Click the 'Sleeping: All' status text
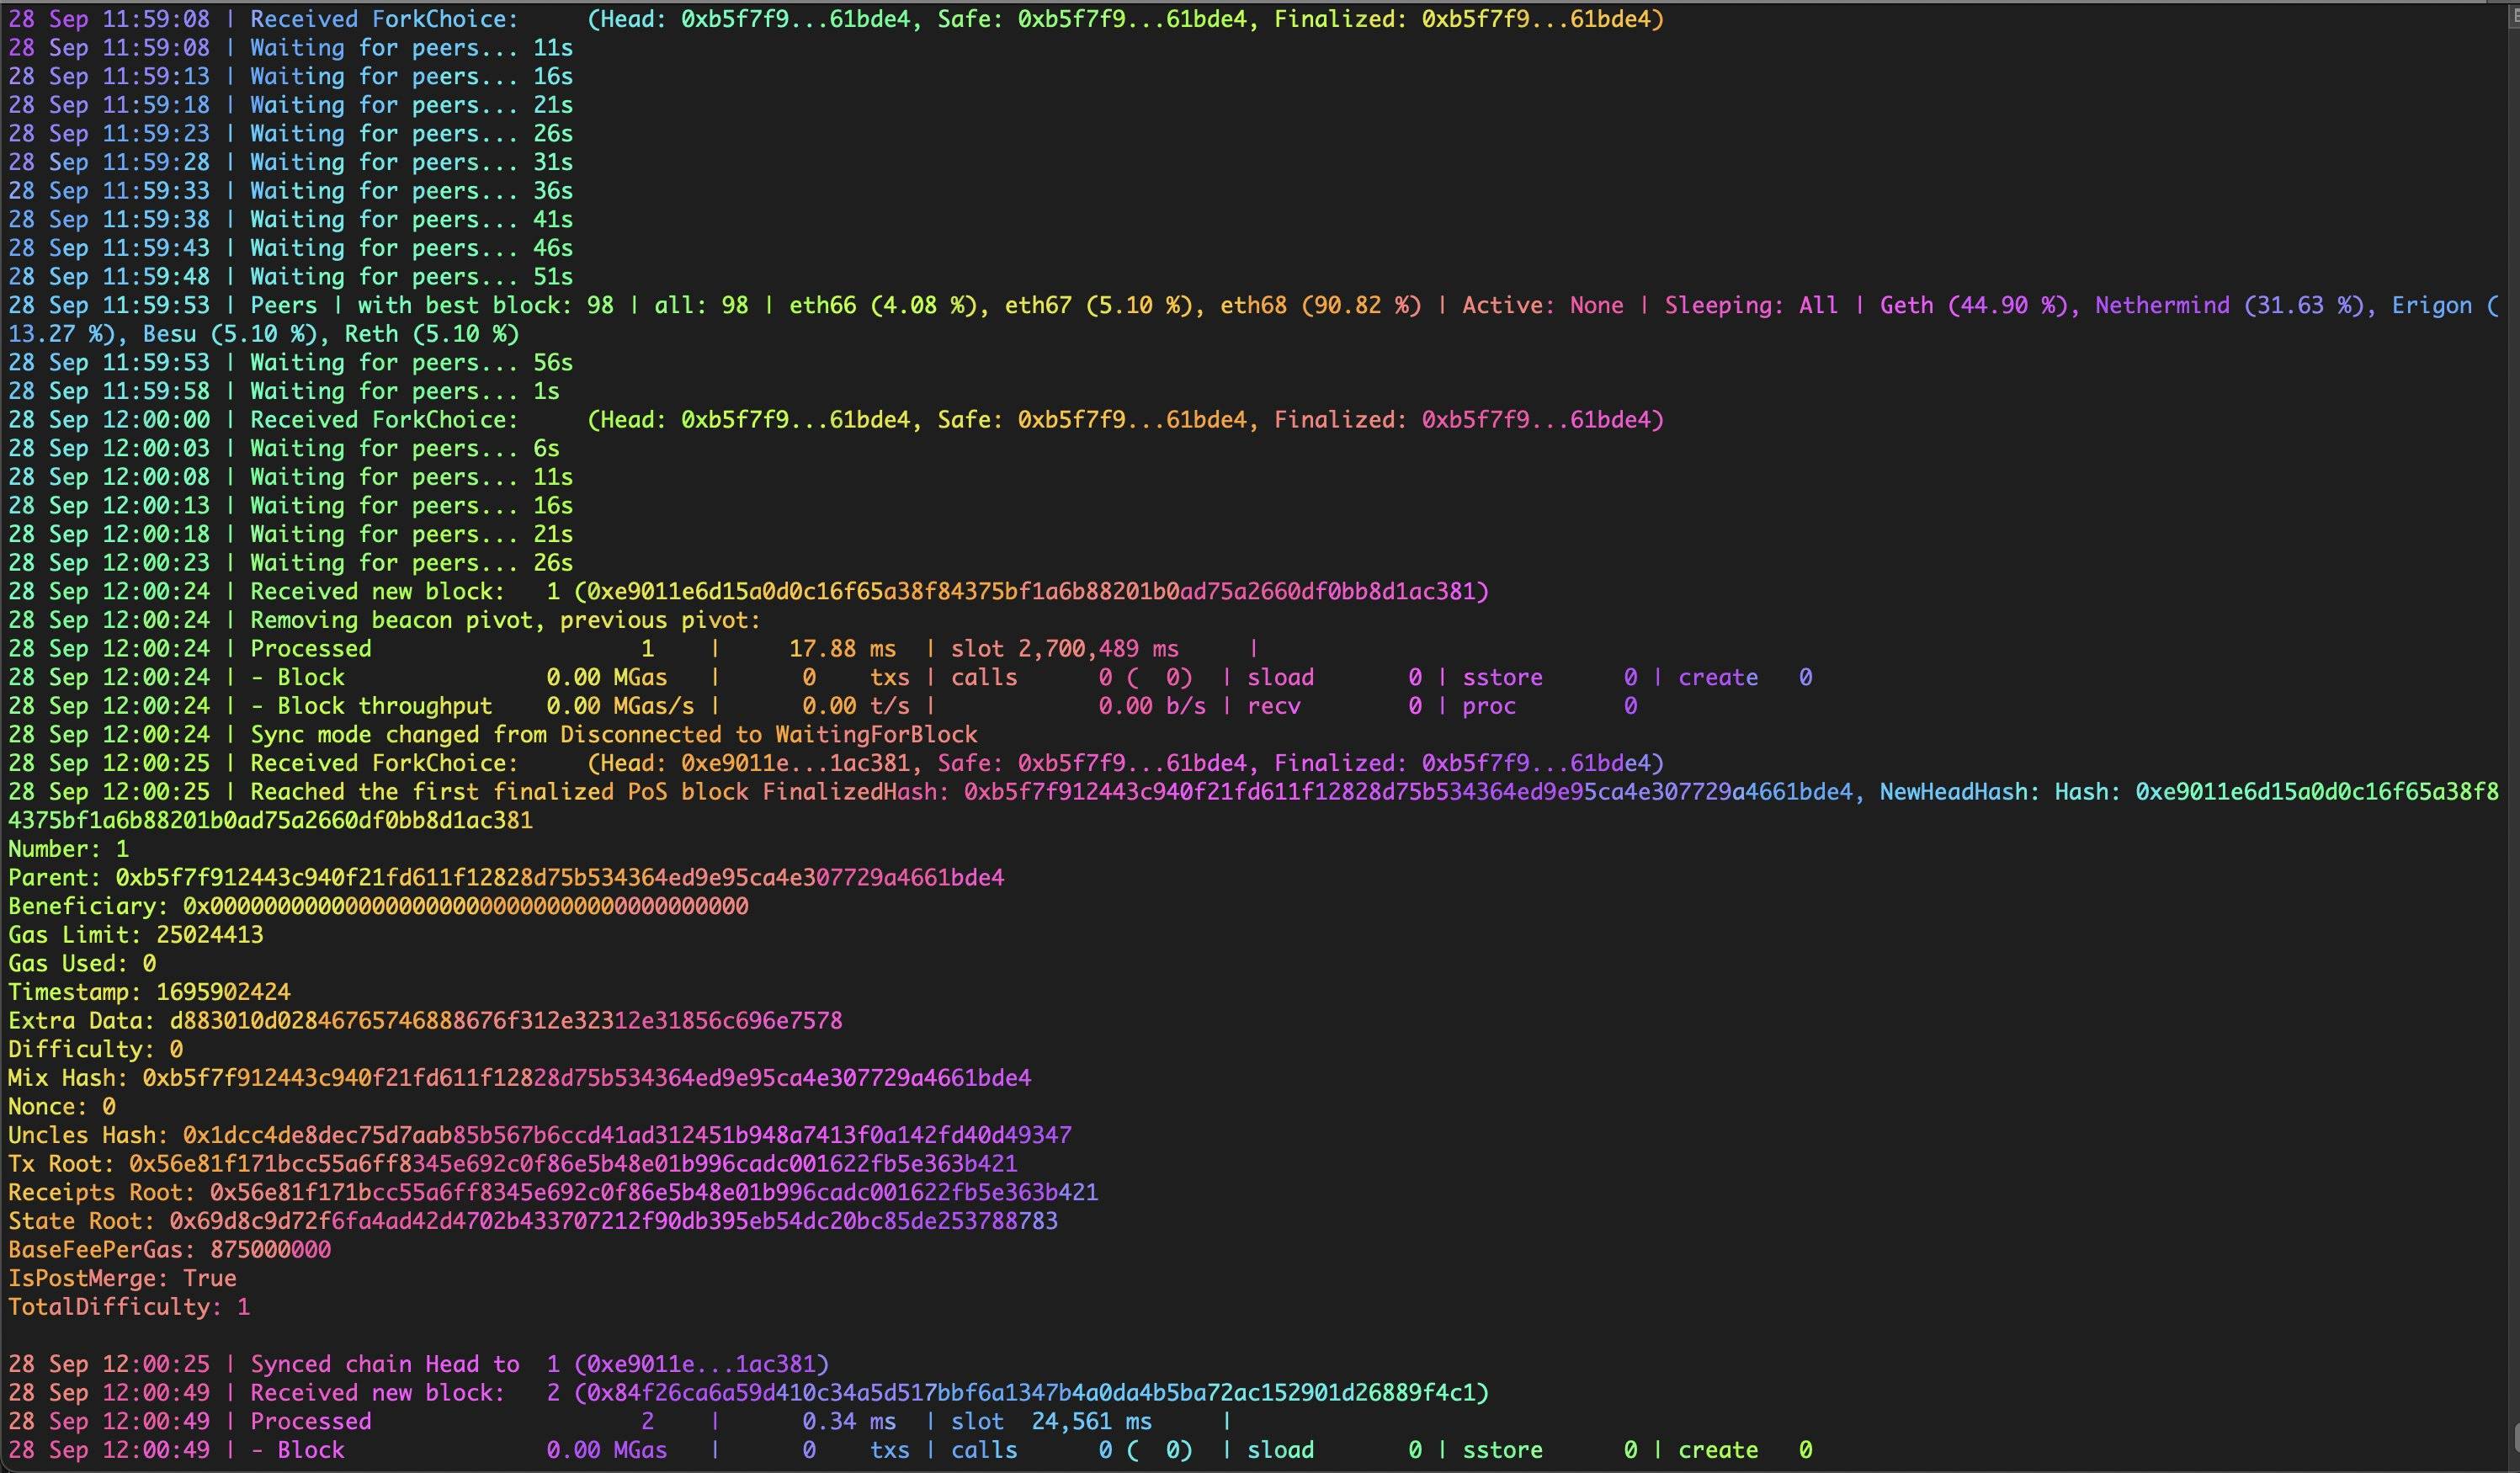 (x=1751, y=306)
